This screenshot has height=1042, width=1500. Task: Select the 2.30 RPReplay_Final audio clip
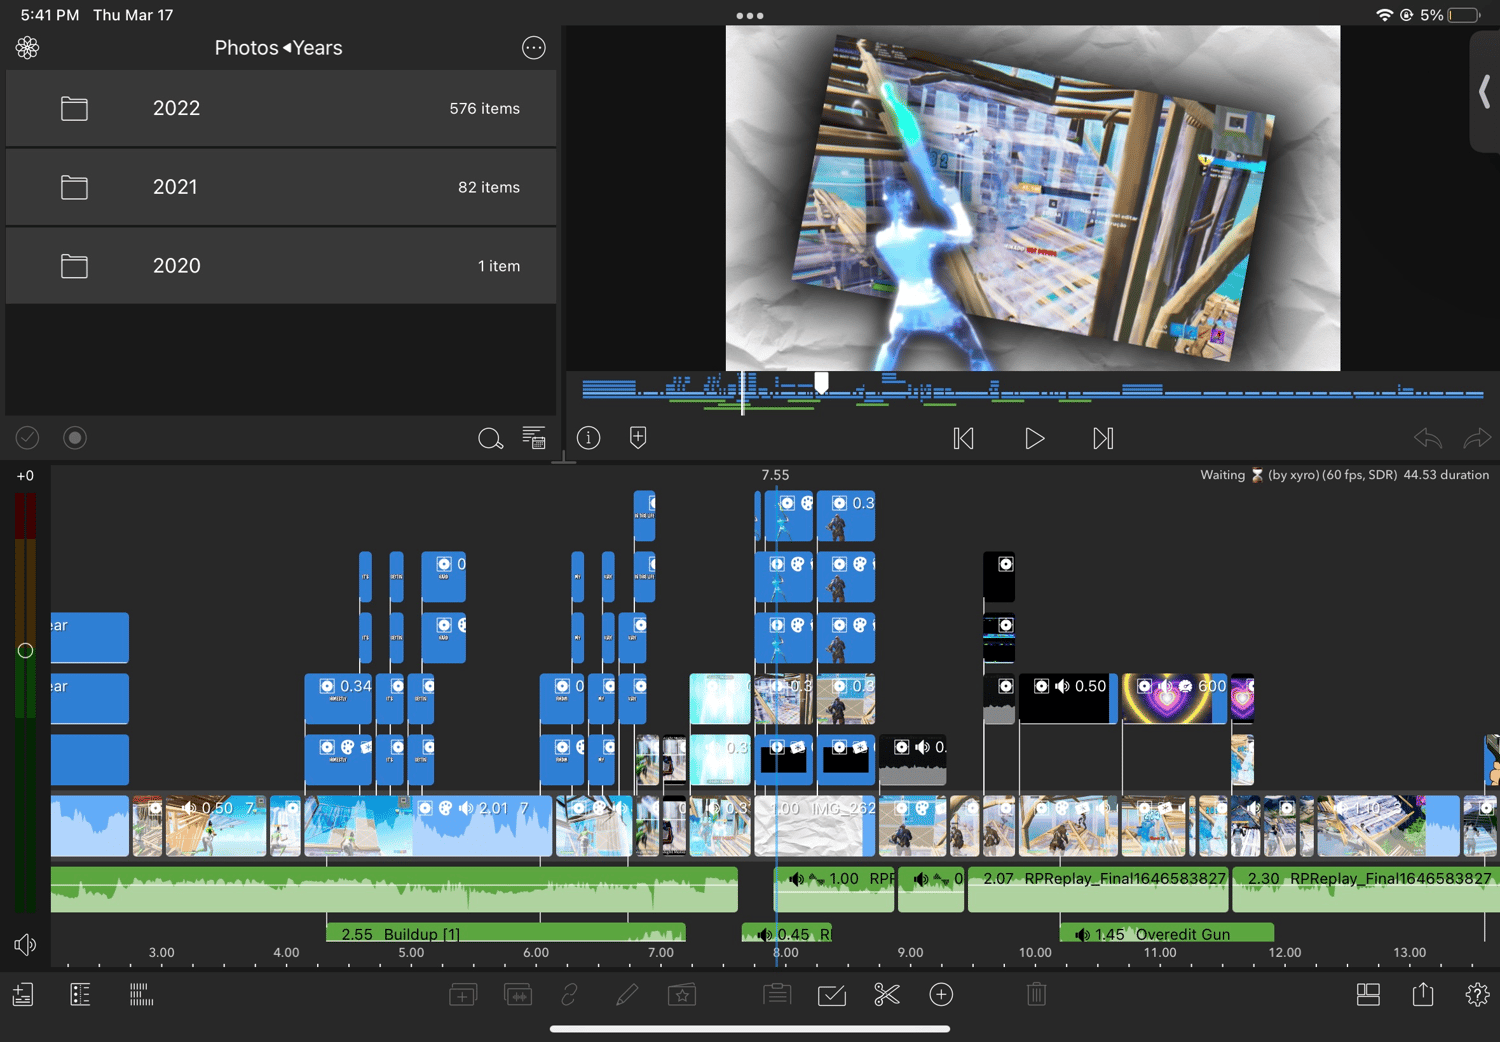pos(1366,889)
